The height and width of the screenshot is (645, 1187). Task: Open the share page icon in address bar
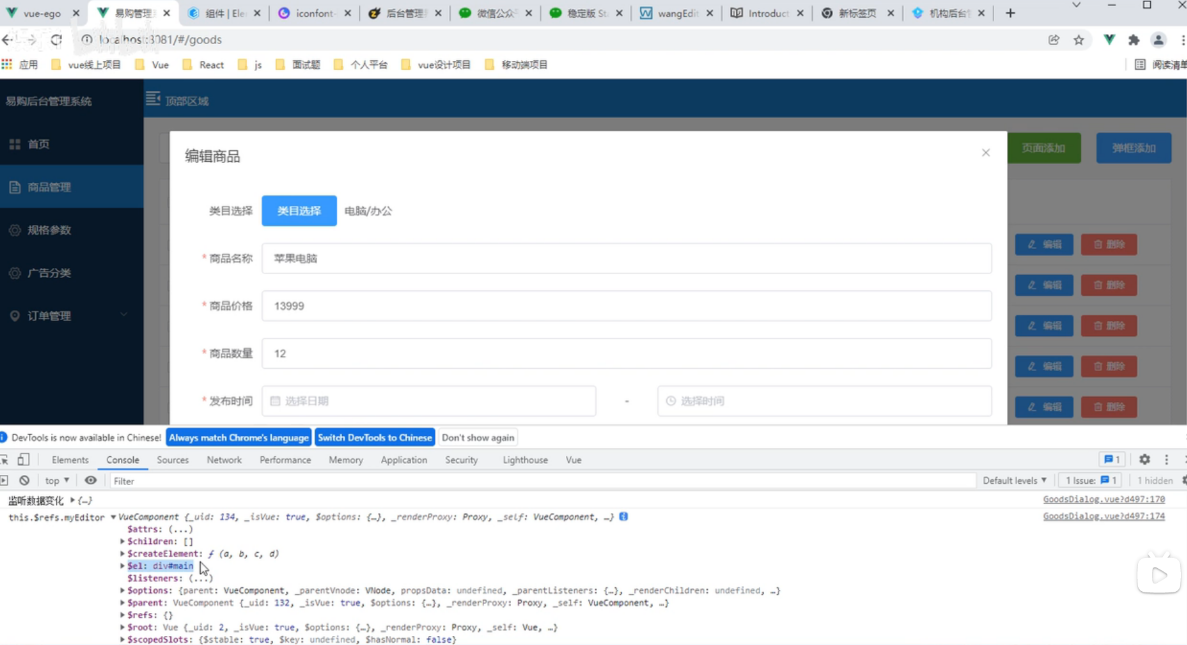coord(1054,39)
